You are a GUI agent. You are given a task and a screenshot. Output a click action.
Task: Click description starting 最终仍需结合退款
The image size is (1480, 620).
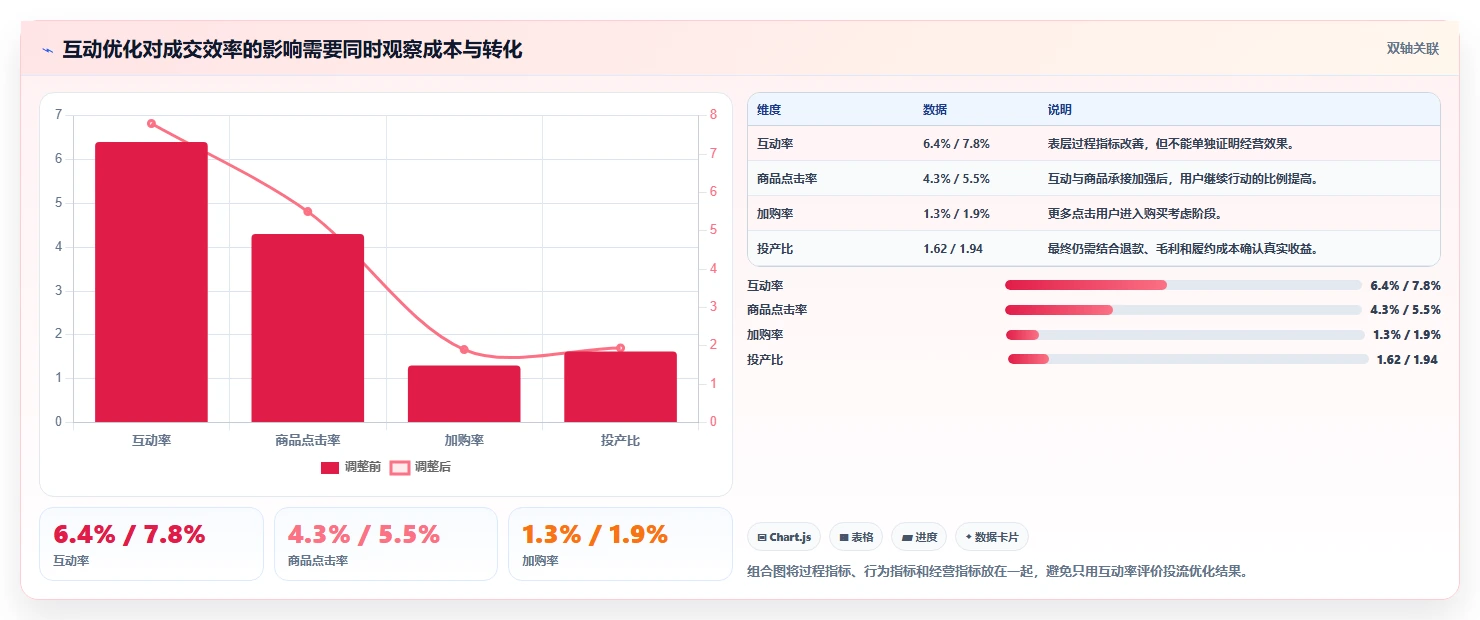coord(1183,249)
